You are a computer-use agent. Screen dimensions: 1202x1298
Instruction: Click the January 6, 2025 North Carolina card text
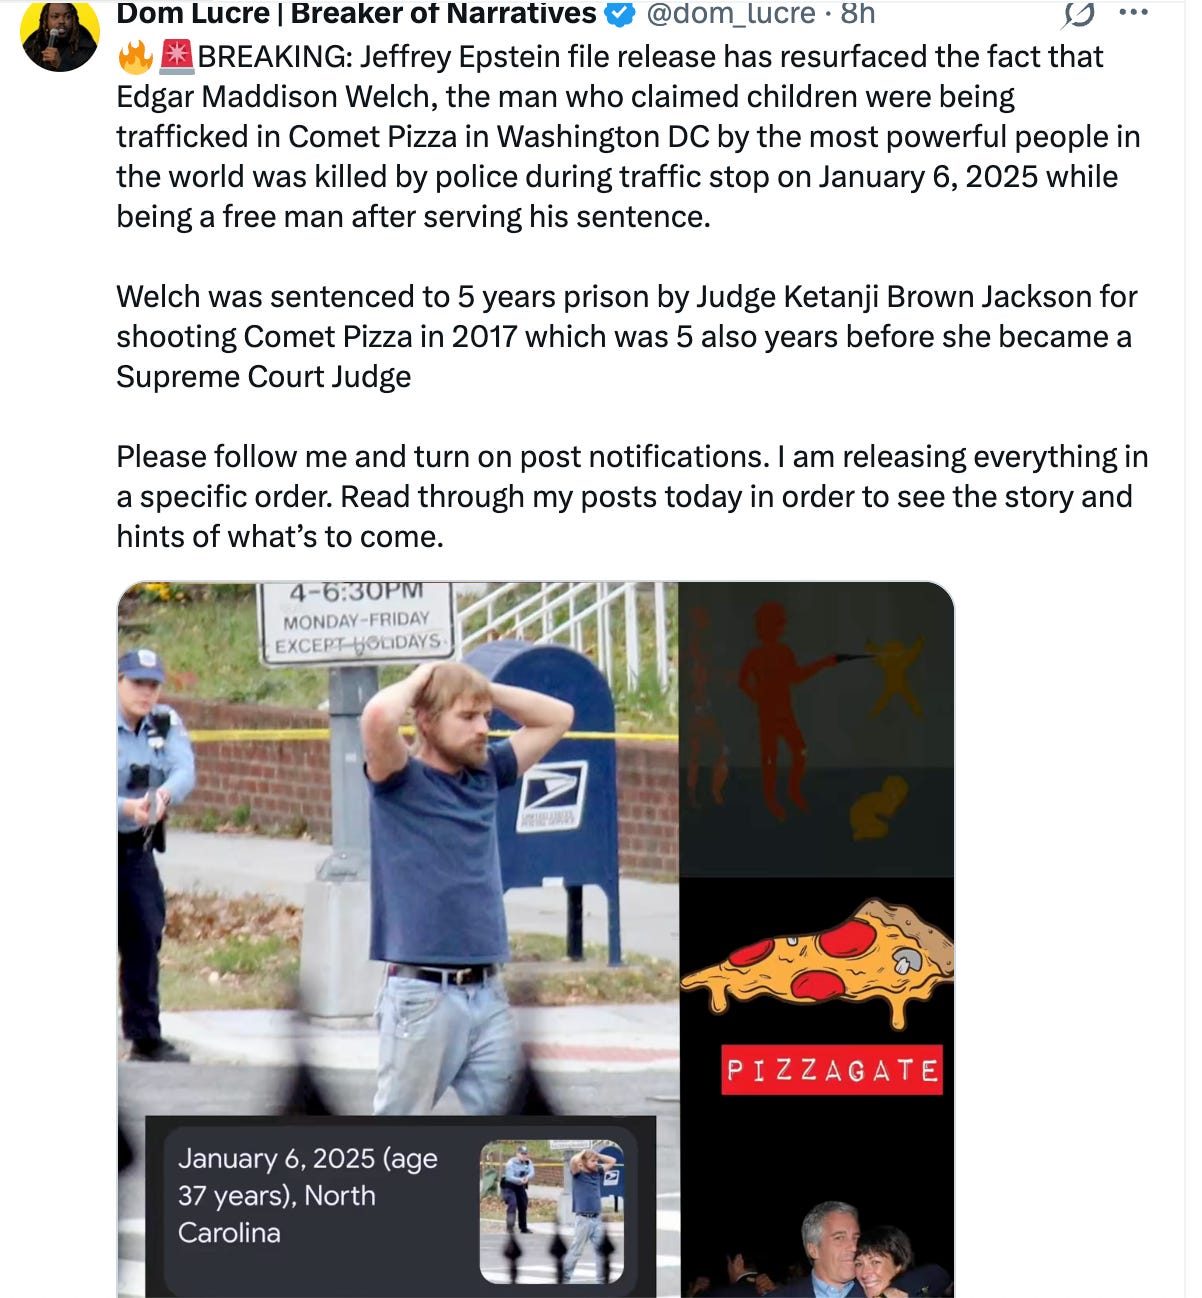(307, 1196)
